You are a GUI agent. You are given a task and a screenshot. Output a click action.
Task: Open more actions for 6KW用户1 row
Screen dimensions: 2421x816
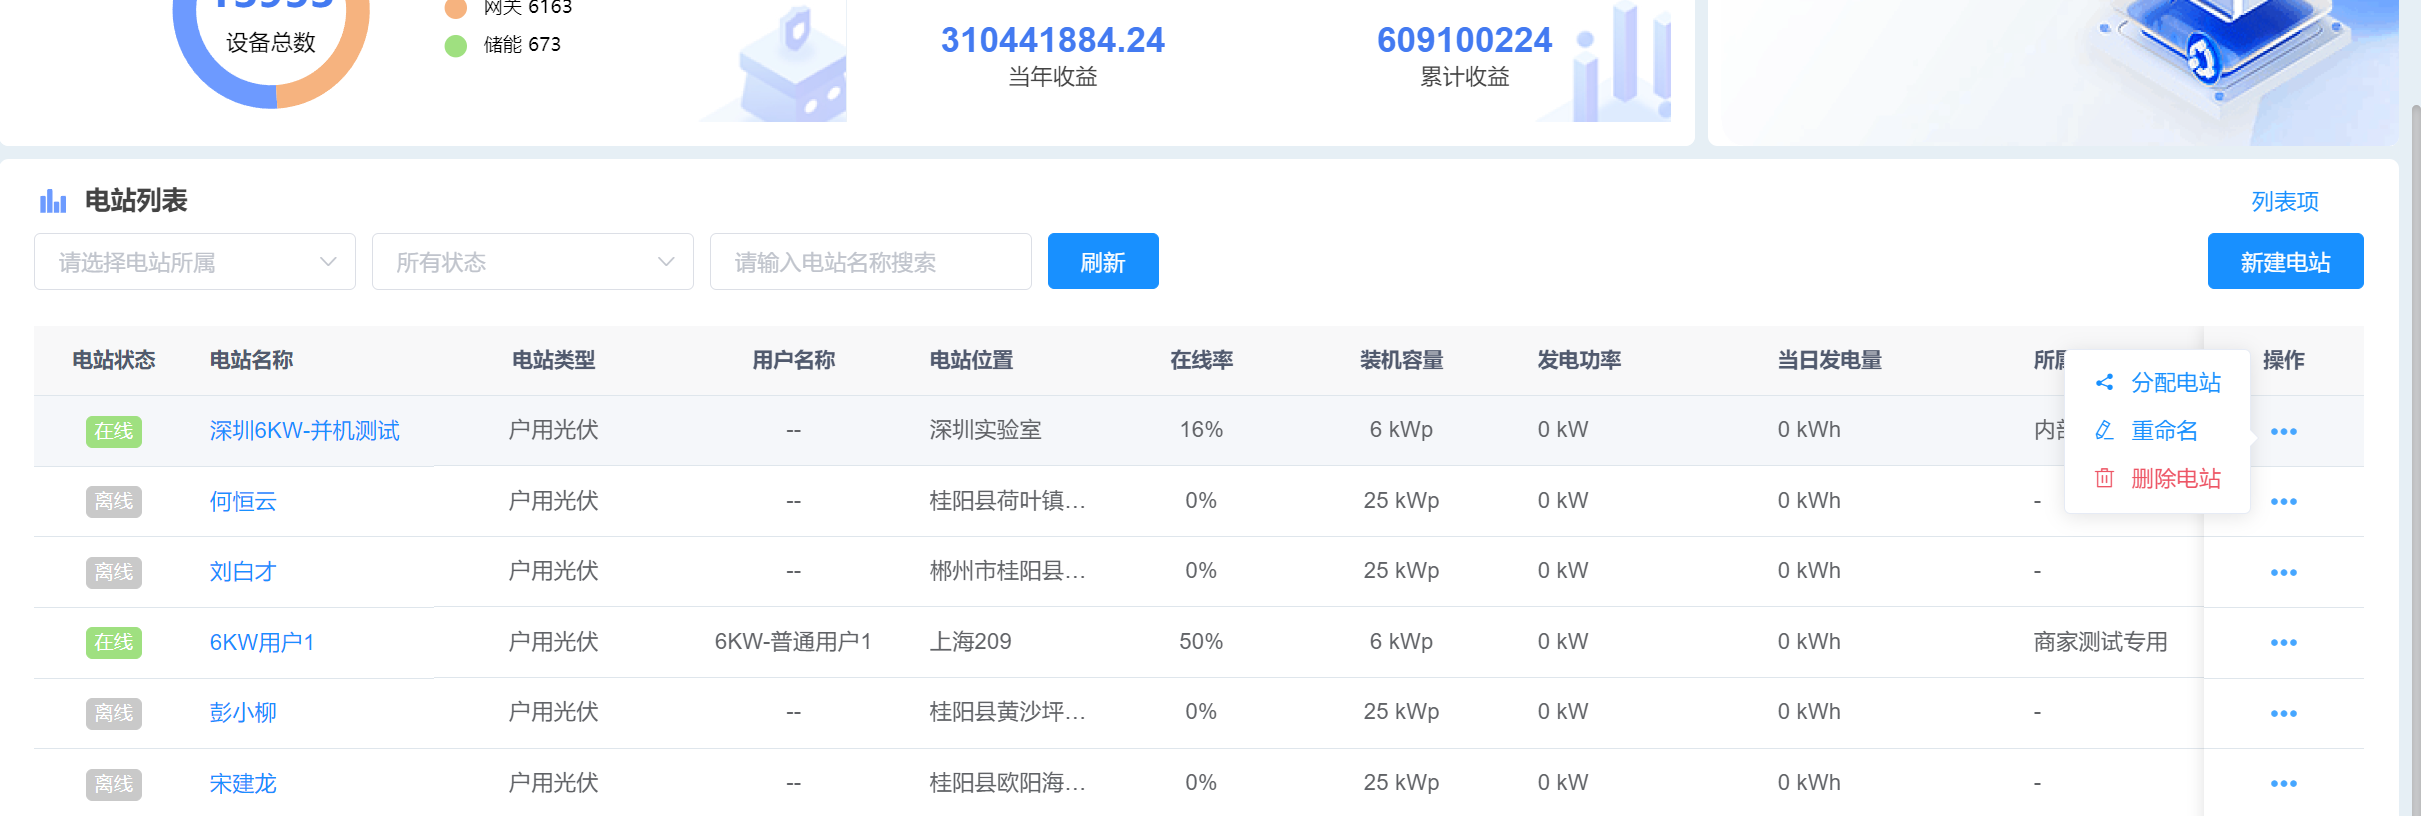tap(2283, 642)
